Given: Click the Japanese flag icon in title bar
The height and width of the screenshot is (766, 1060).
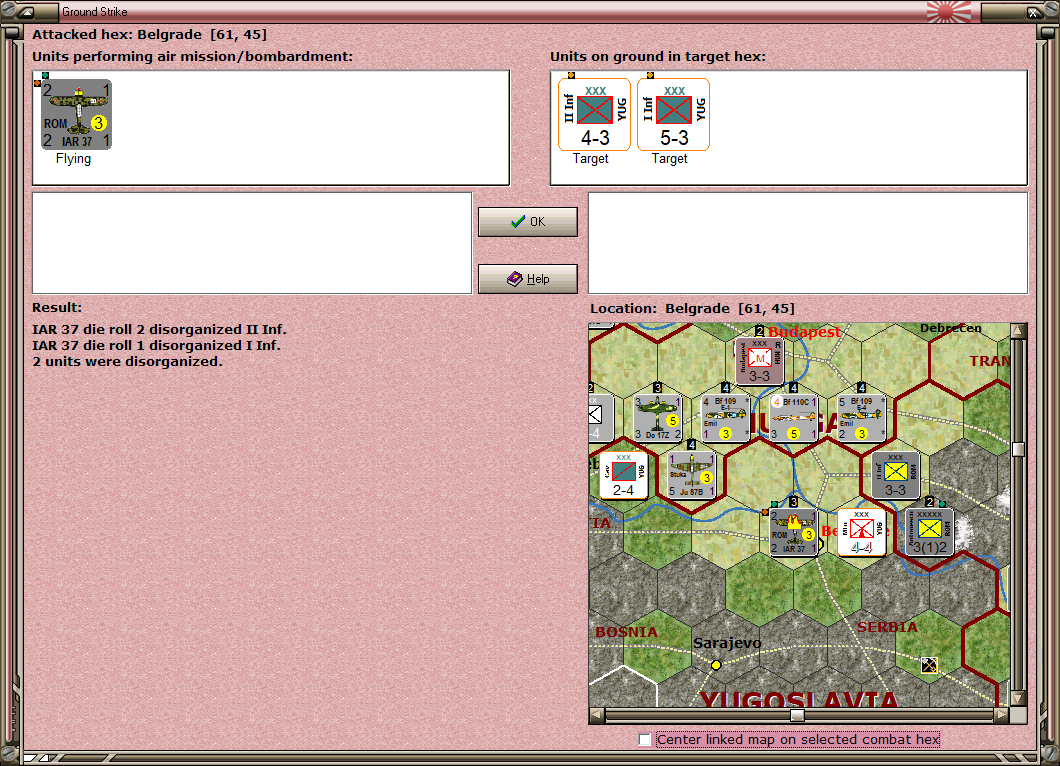Looking at the screenshot, I should (x=949, y=11).
